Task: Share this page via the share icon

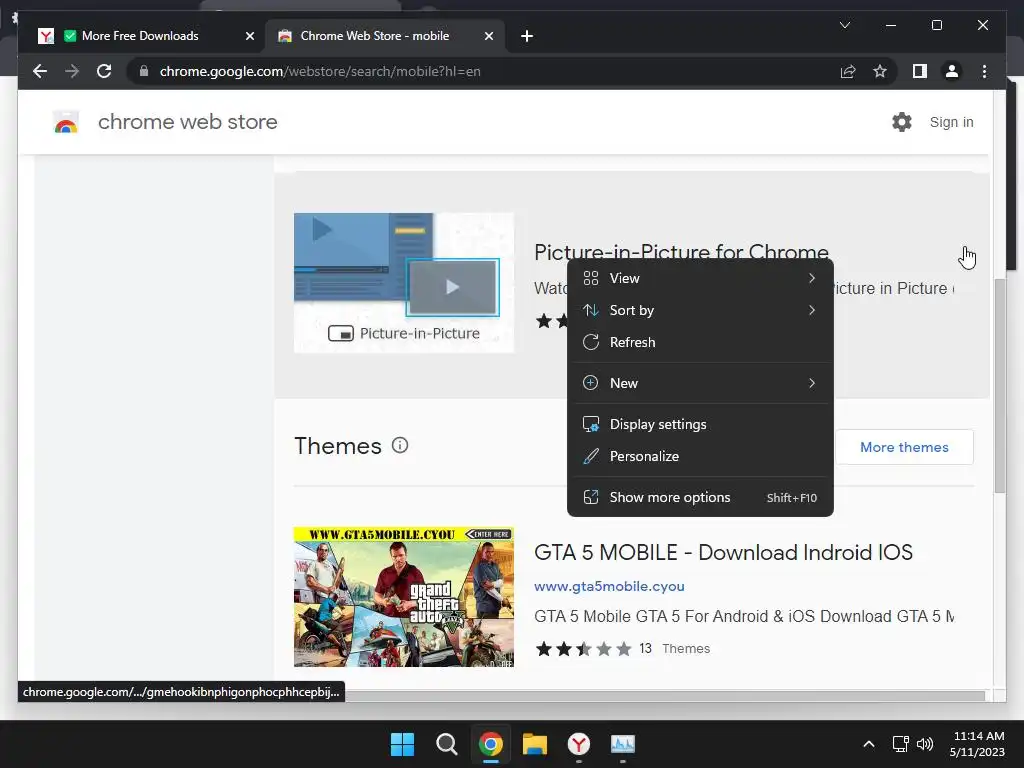Action: pyautogui.click(x=848, y=71)
